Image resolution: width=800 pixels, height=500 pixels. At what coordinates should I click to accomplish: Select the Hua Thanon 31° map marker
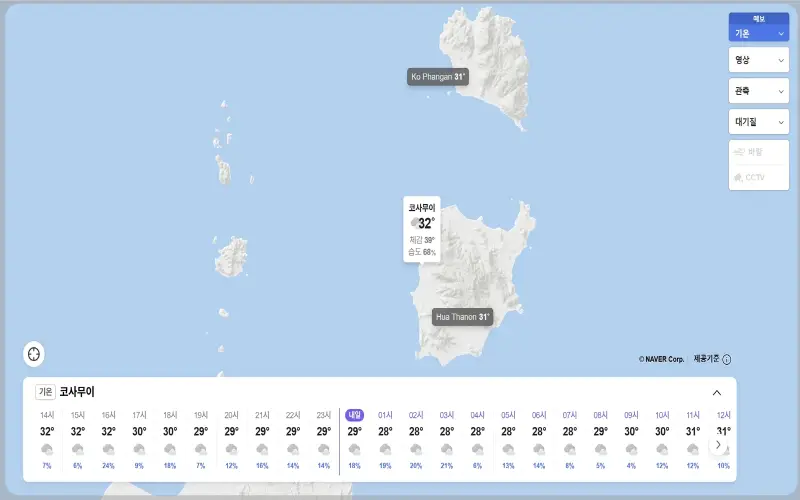[x=462, y=317]
